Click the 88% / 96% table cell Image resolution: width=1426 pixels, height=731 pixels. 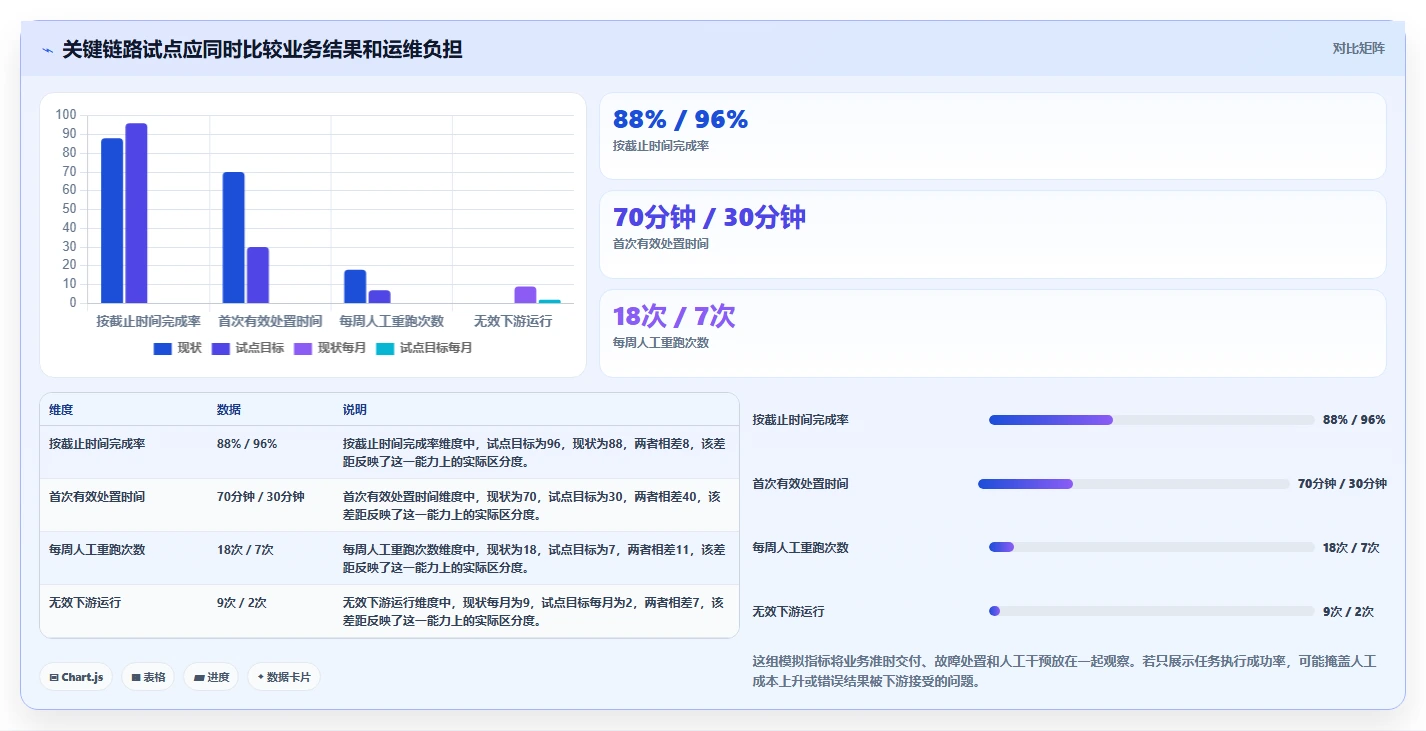click(x=247, y=443)
